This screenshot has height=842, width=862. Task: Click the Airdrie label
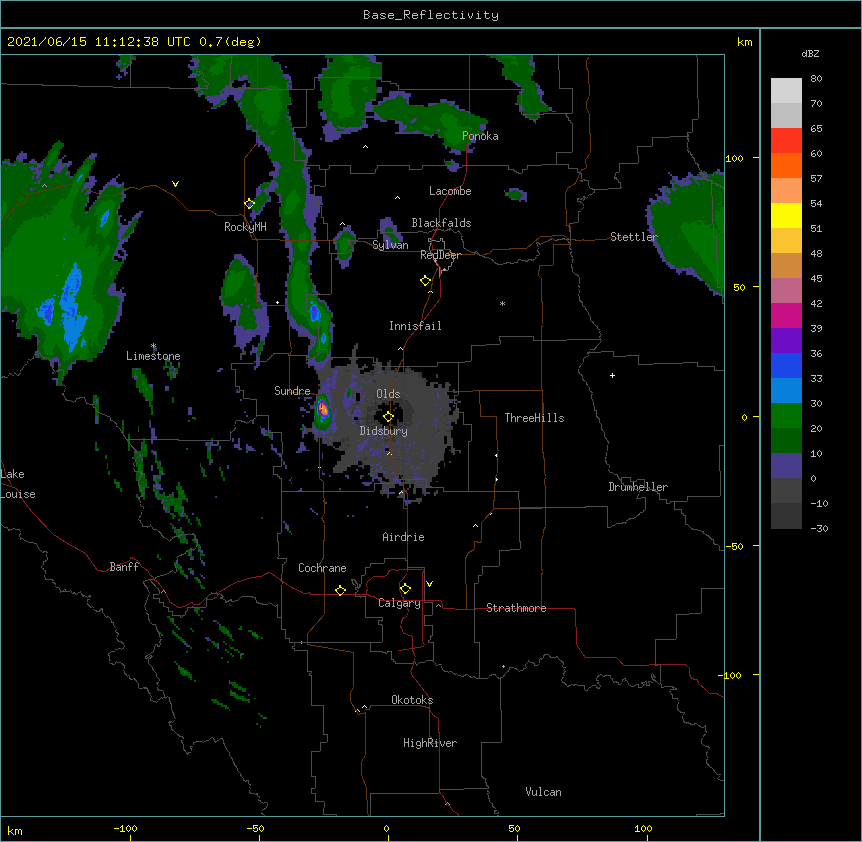[403, 537]
